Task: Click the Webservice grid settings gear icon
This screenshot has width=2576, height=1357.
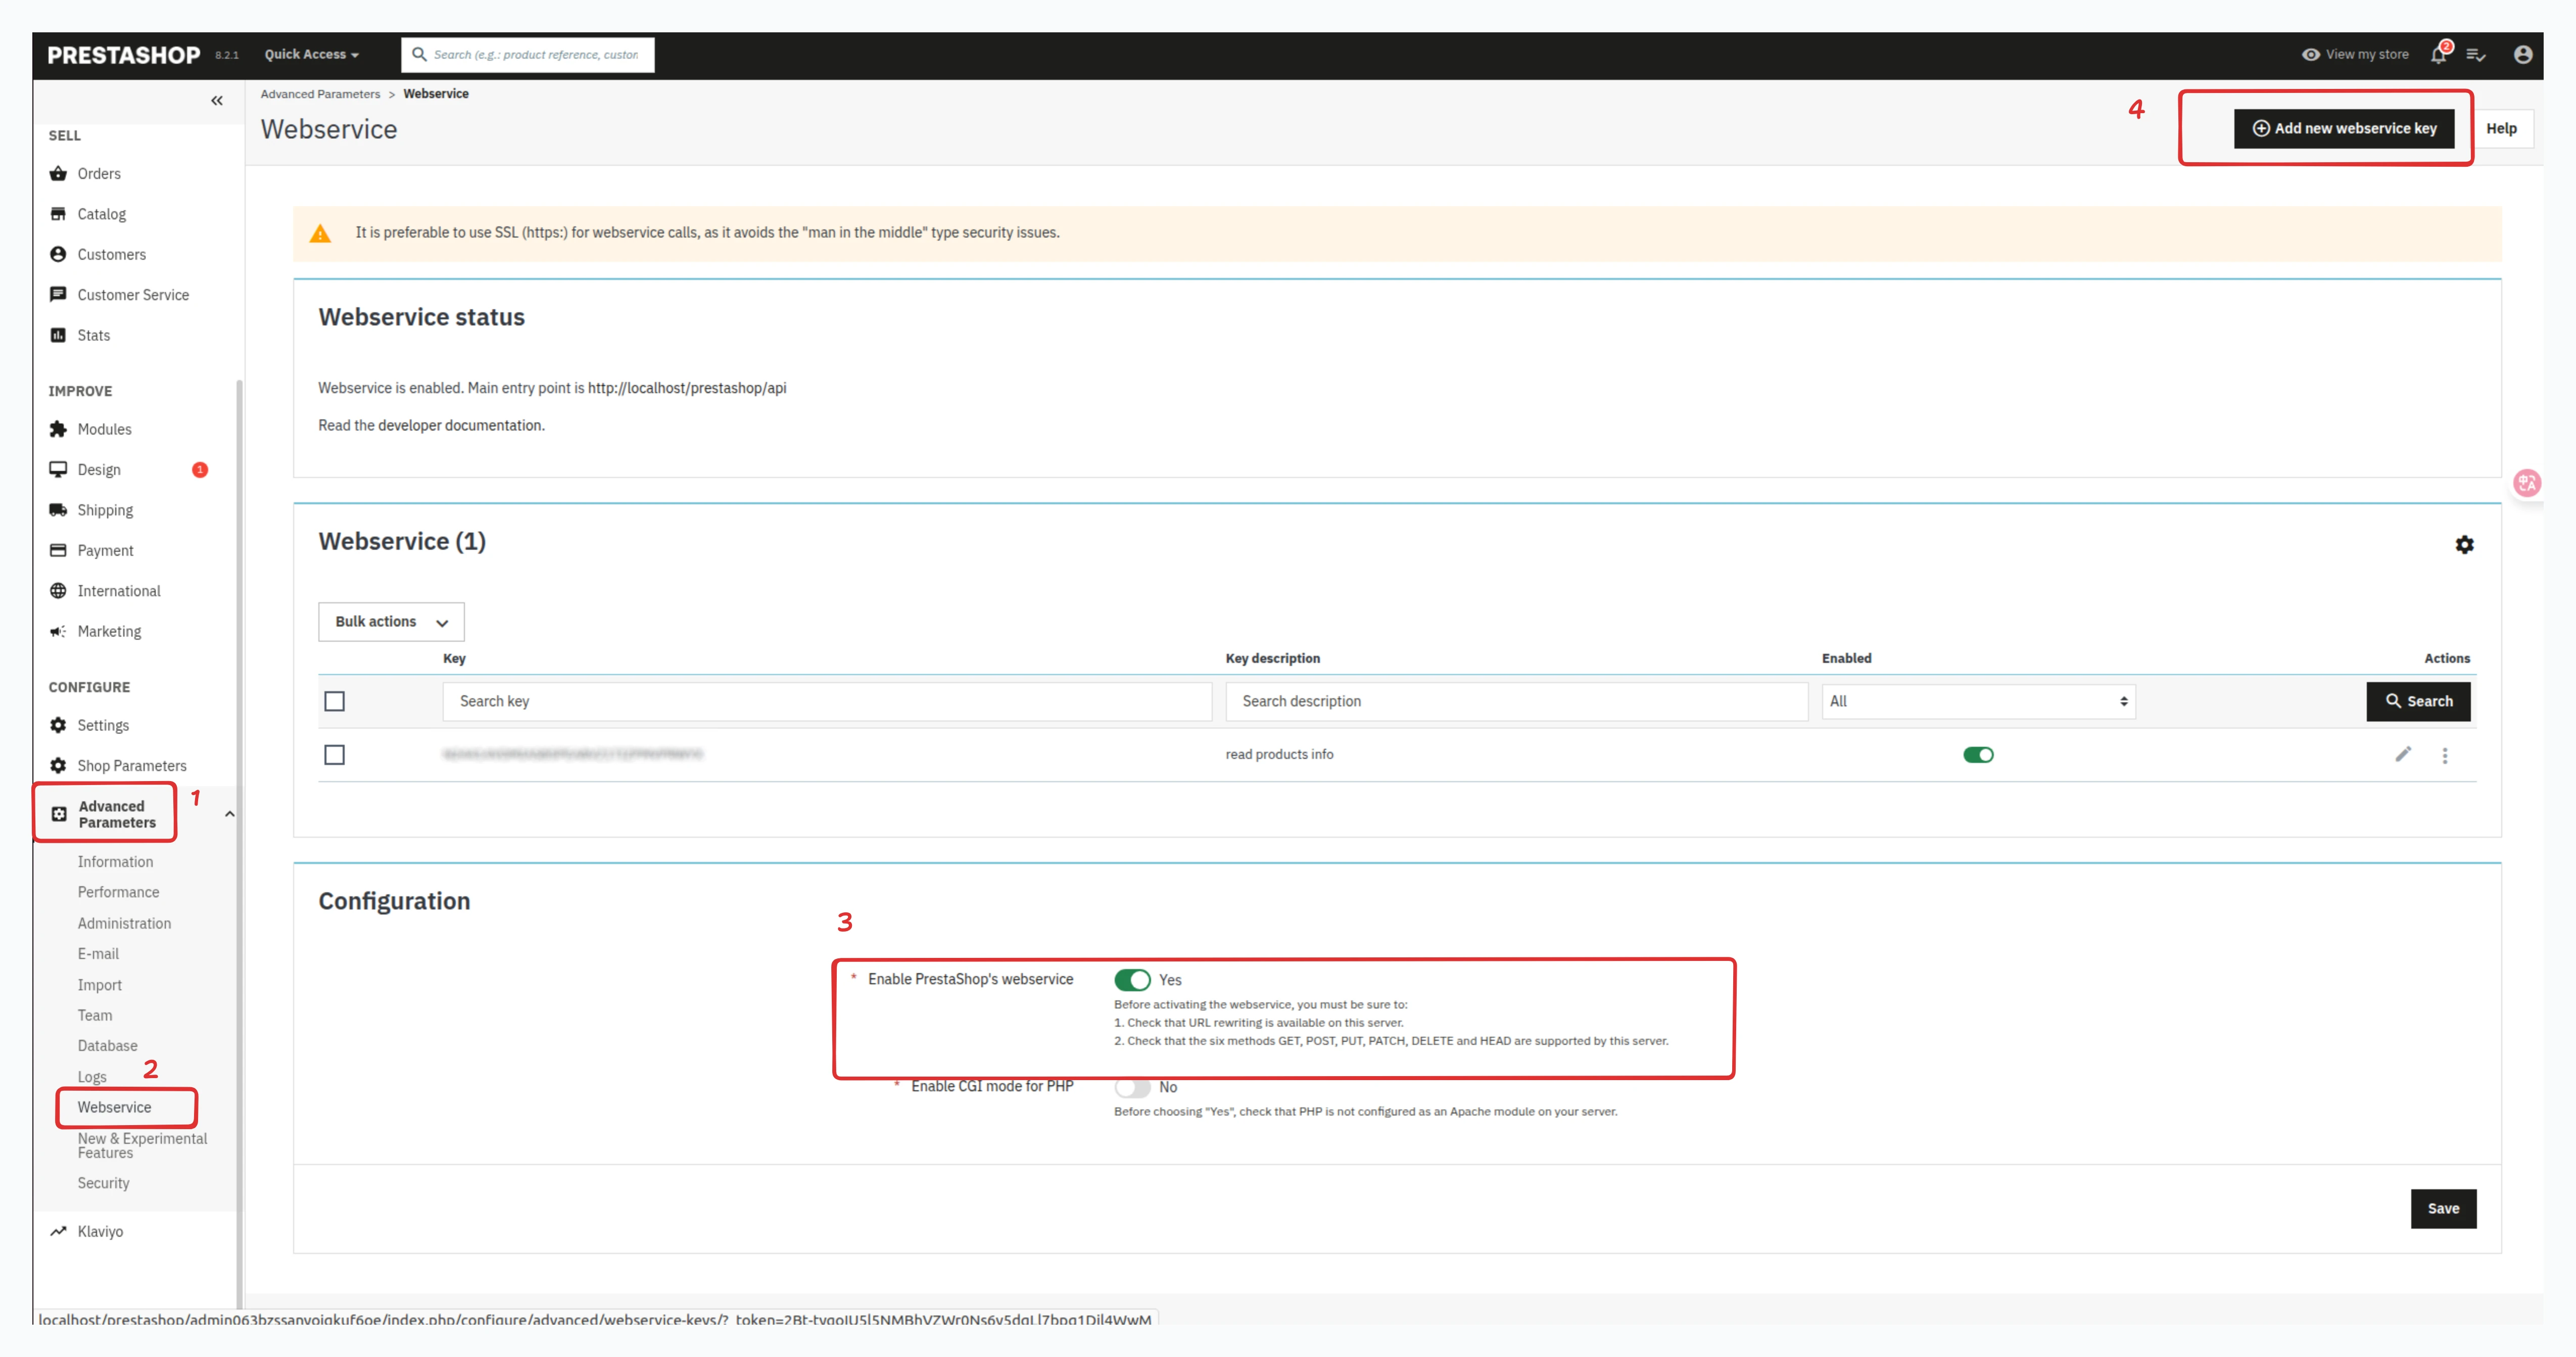Action: [2464, 544]
